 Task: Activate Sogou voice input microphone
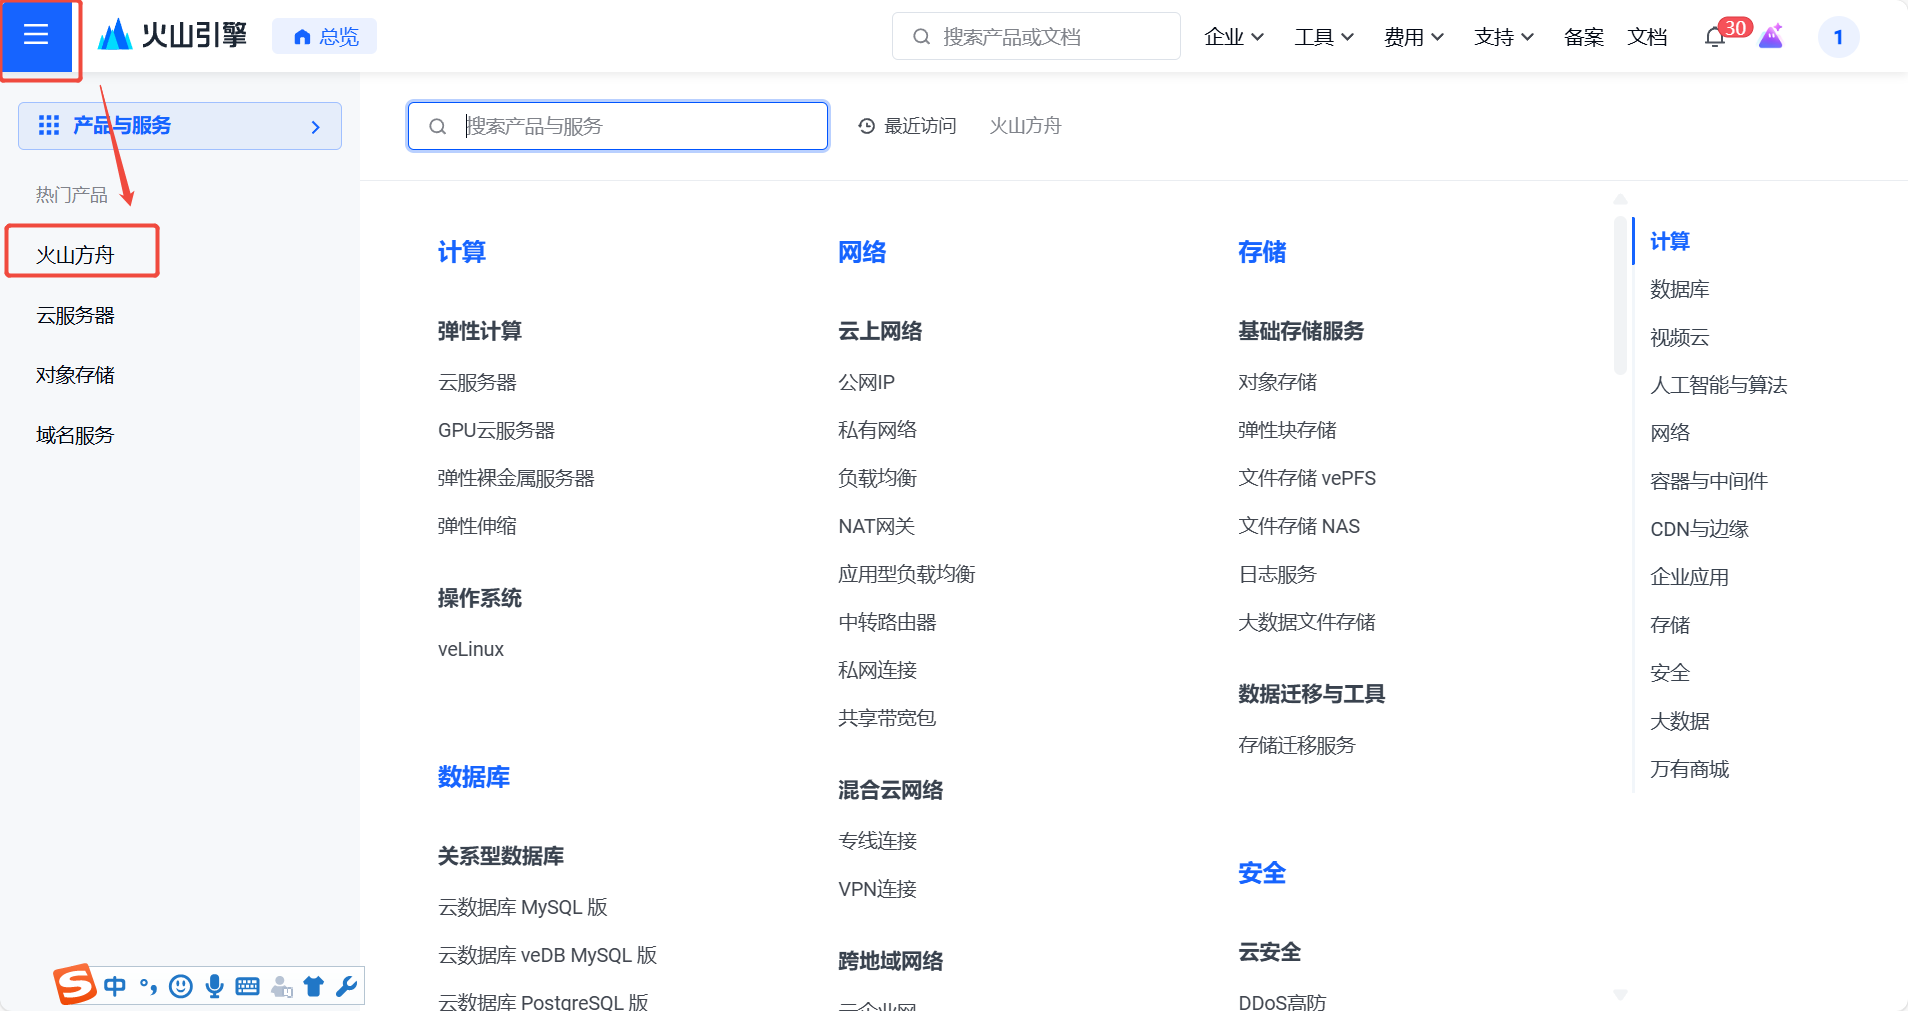tap(214, 987)
